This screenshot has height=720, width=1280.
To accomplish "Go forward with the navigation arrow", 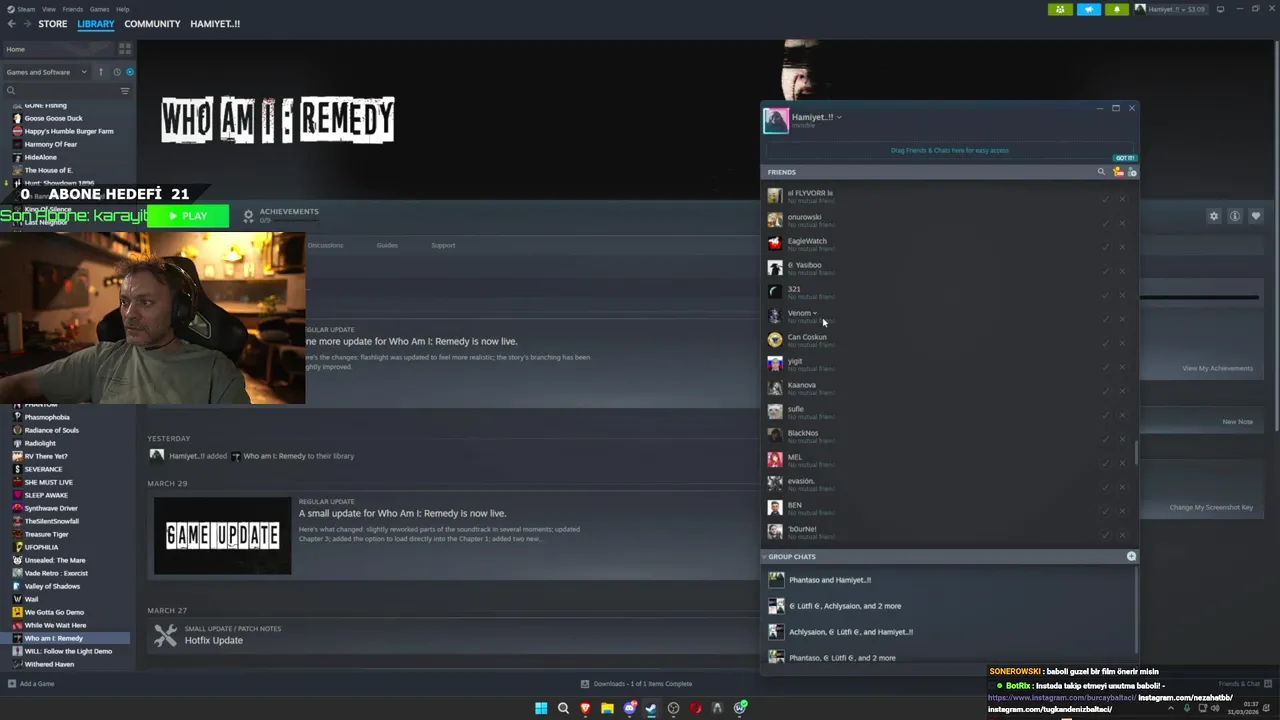I will click(27, 23).
